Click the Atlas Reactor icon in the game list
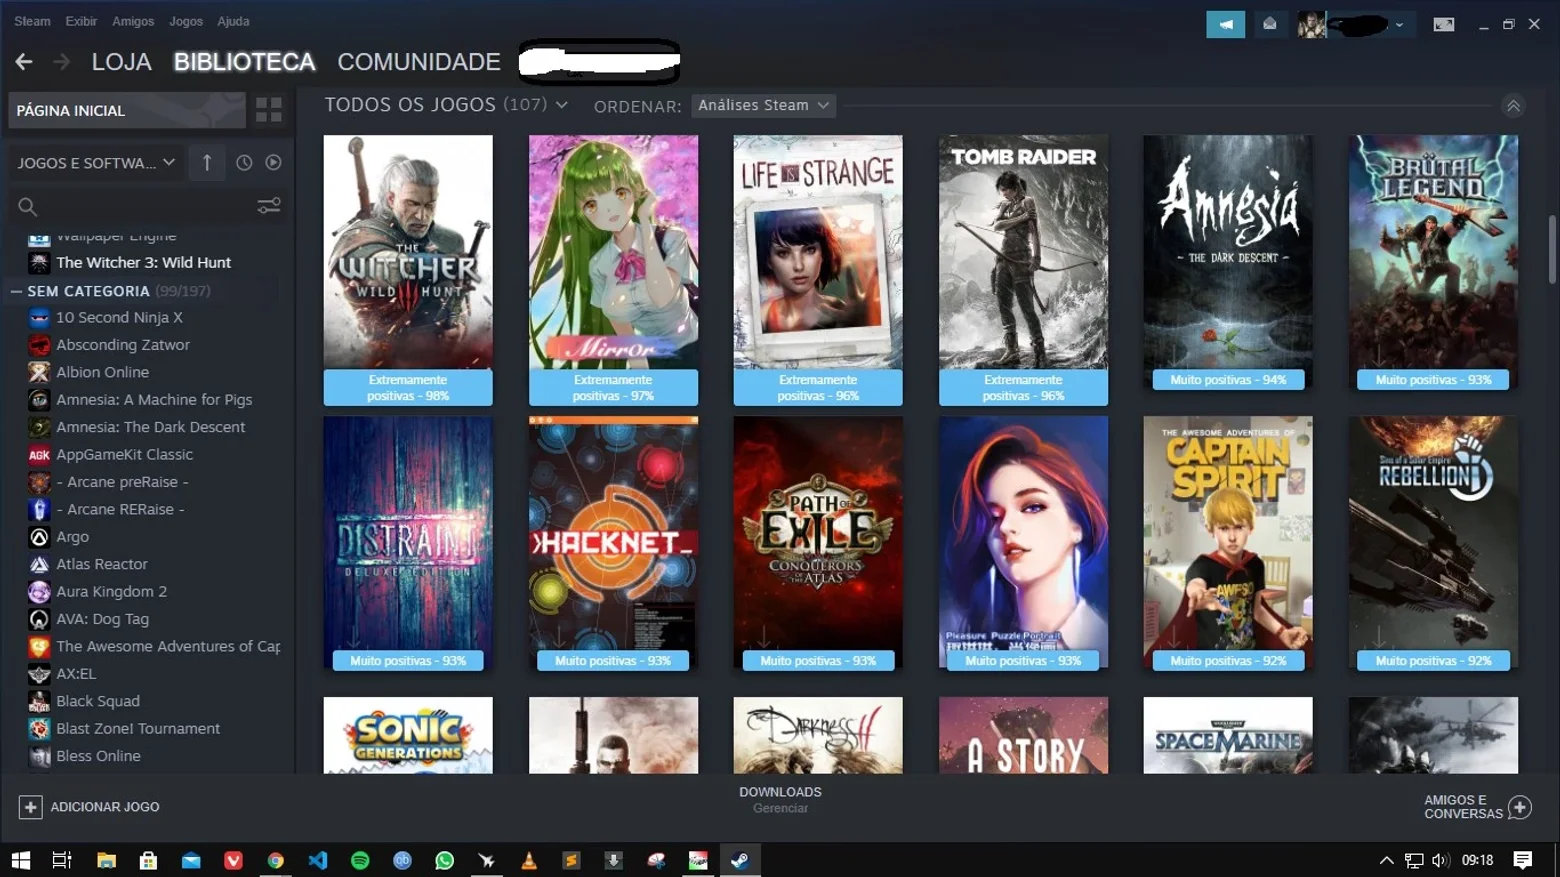Screen dimensions: 1560x877 (x=39, y=564)
